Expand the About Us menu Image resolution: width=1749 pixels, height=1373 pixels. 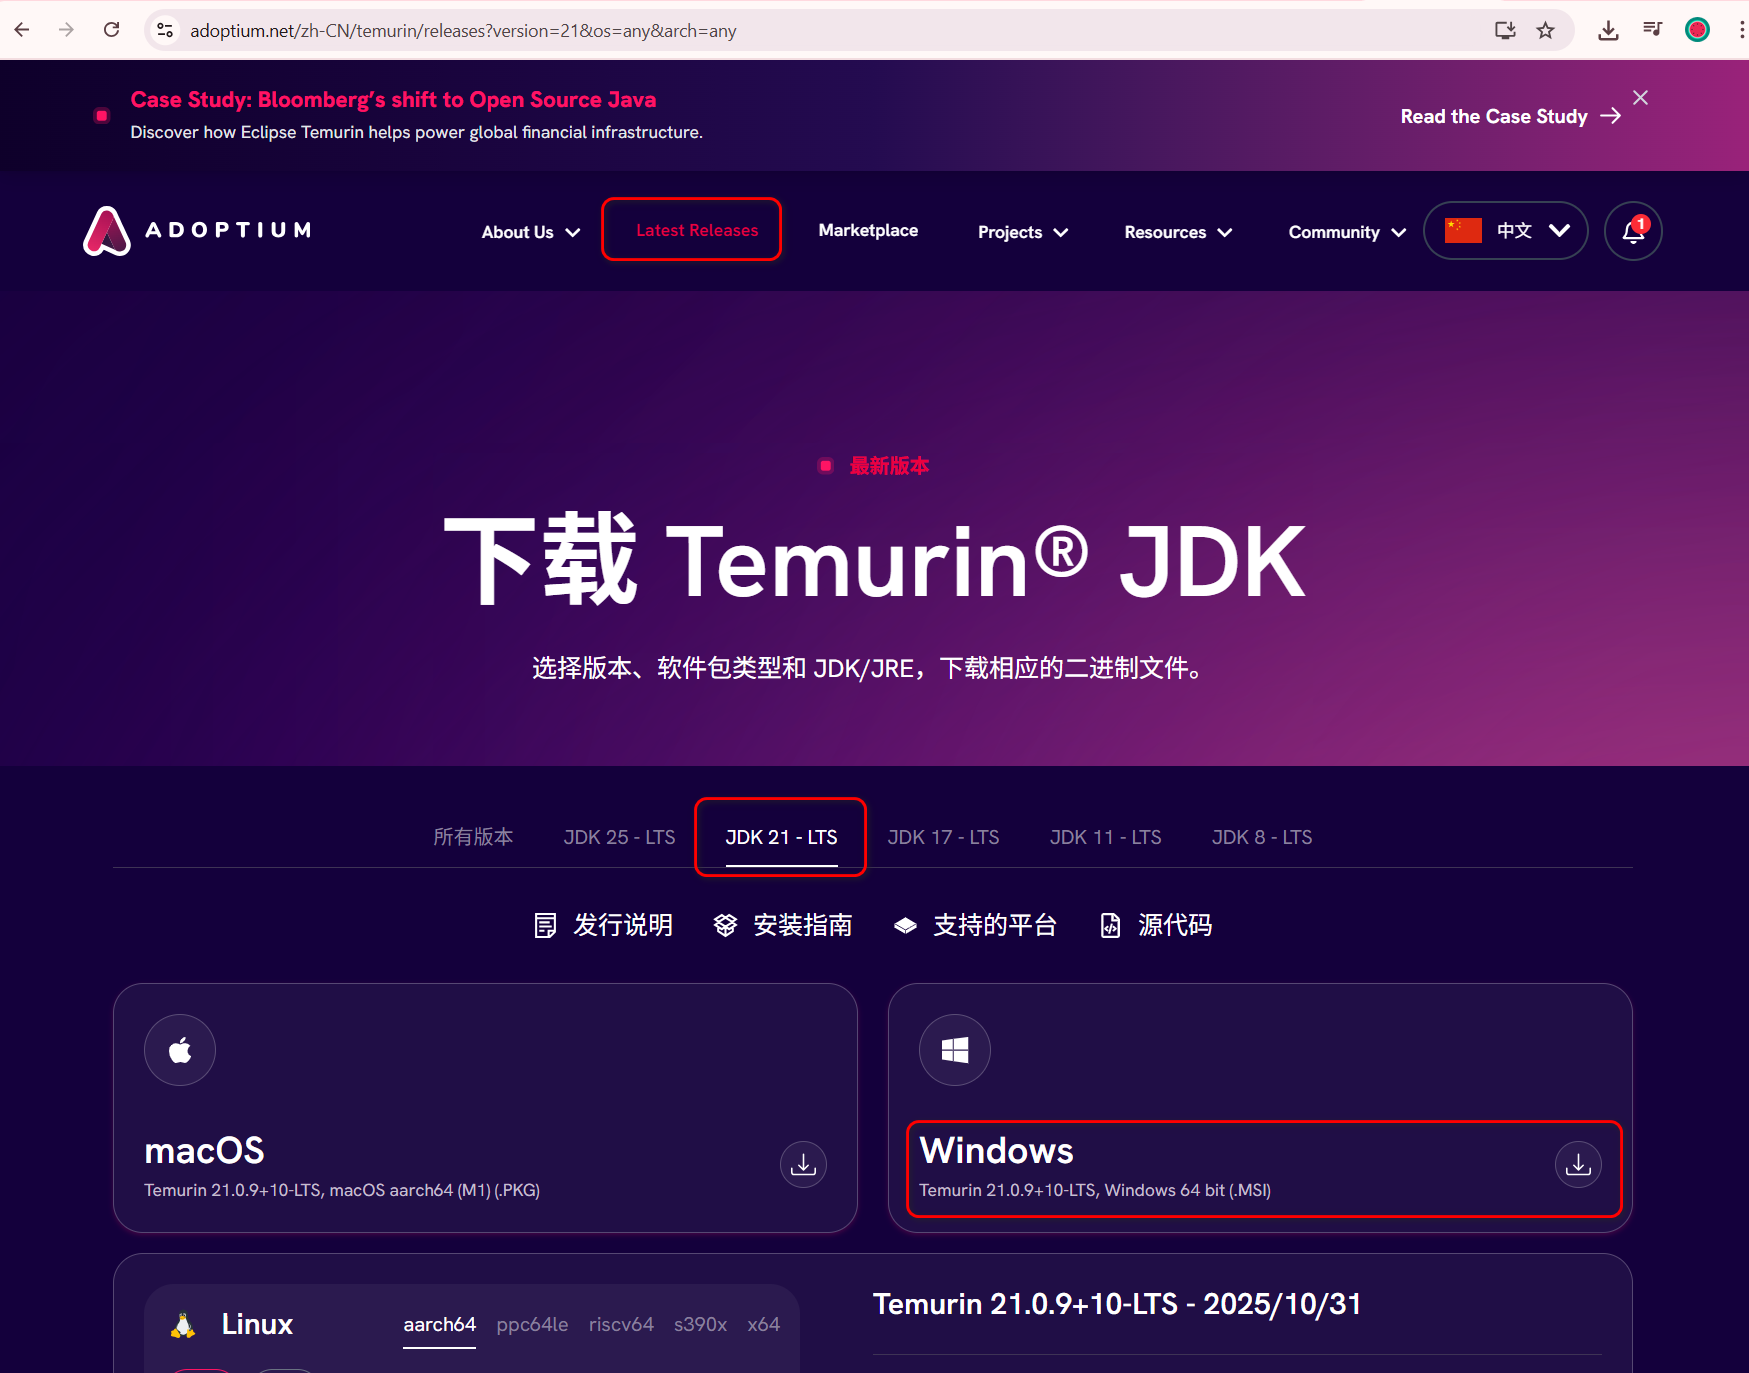coord(531,232)
